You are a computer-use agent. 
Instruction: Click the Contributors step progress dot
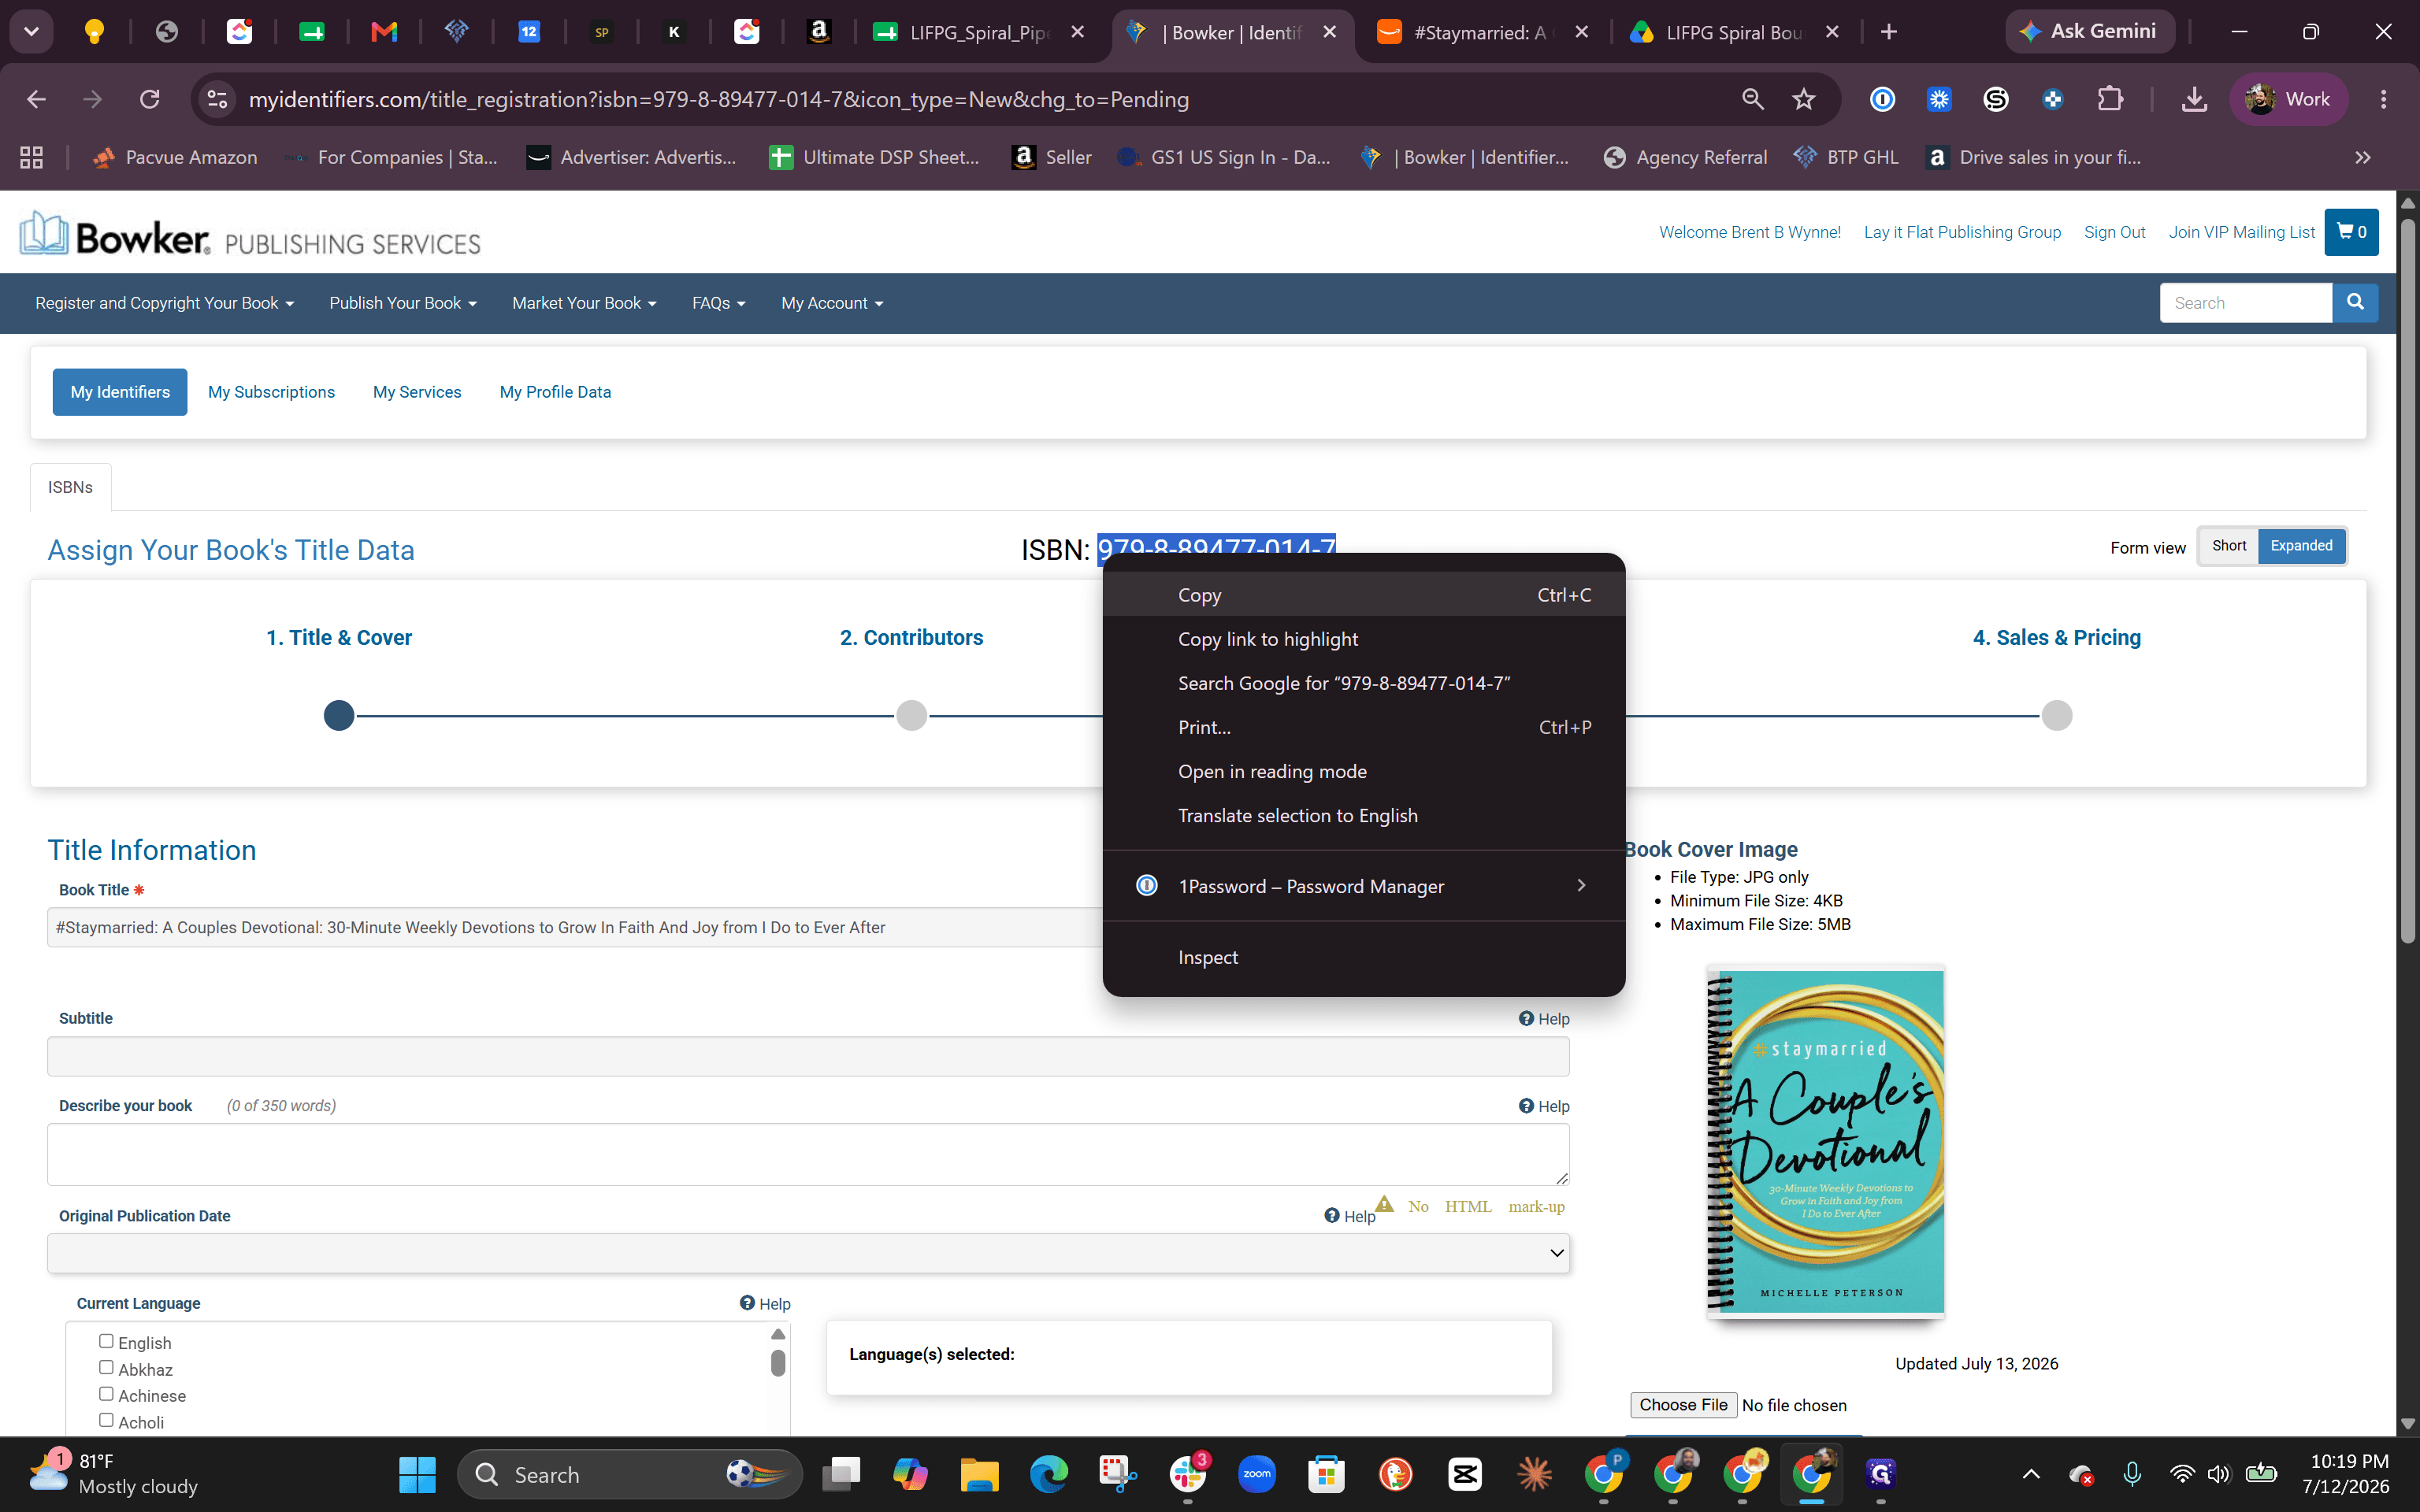[911, 715]
